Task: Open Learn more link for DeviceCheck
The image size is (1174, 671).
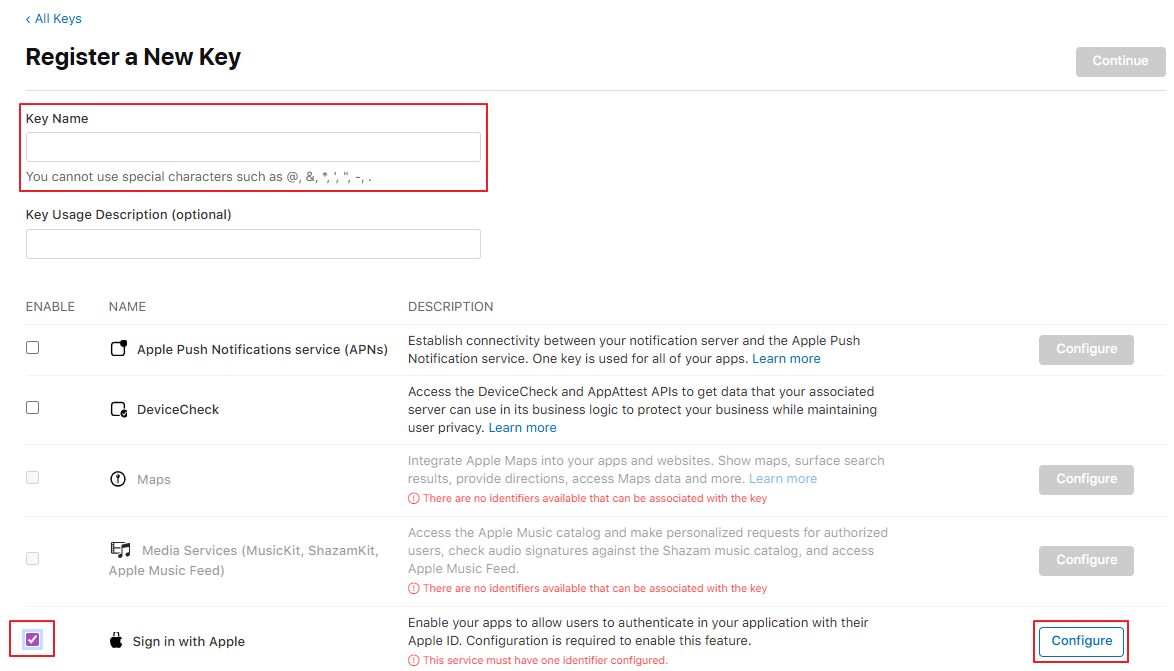Action: pyautogui.click(x=522, y=428)
